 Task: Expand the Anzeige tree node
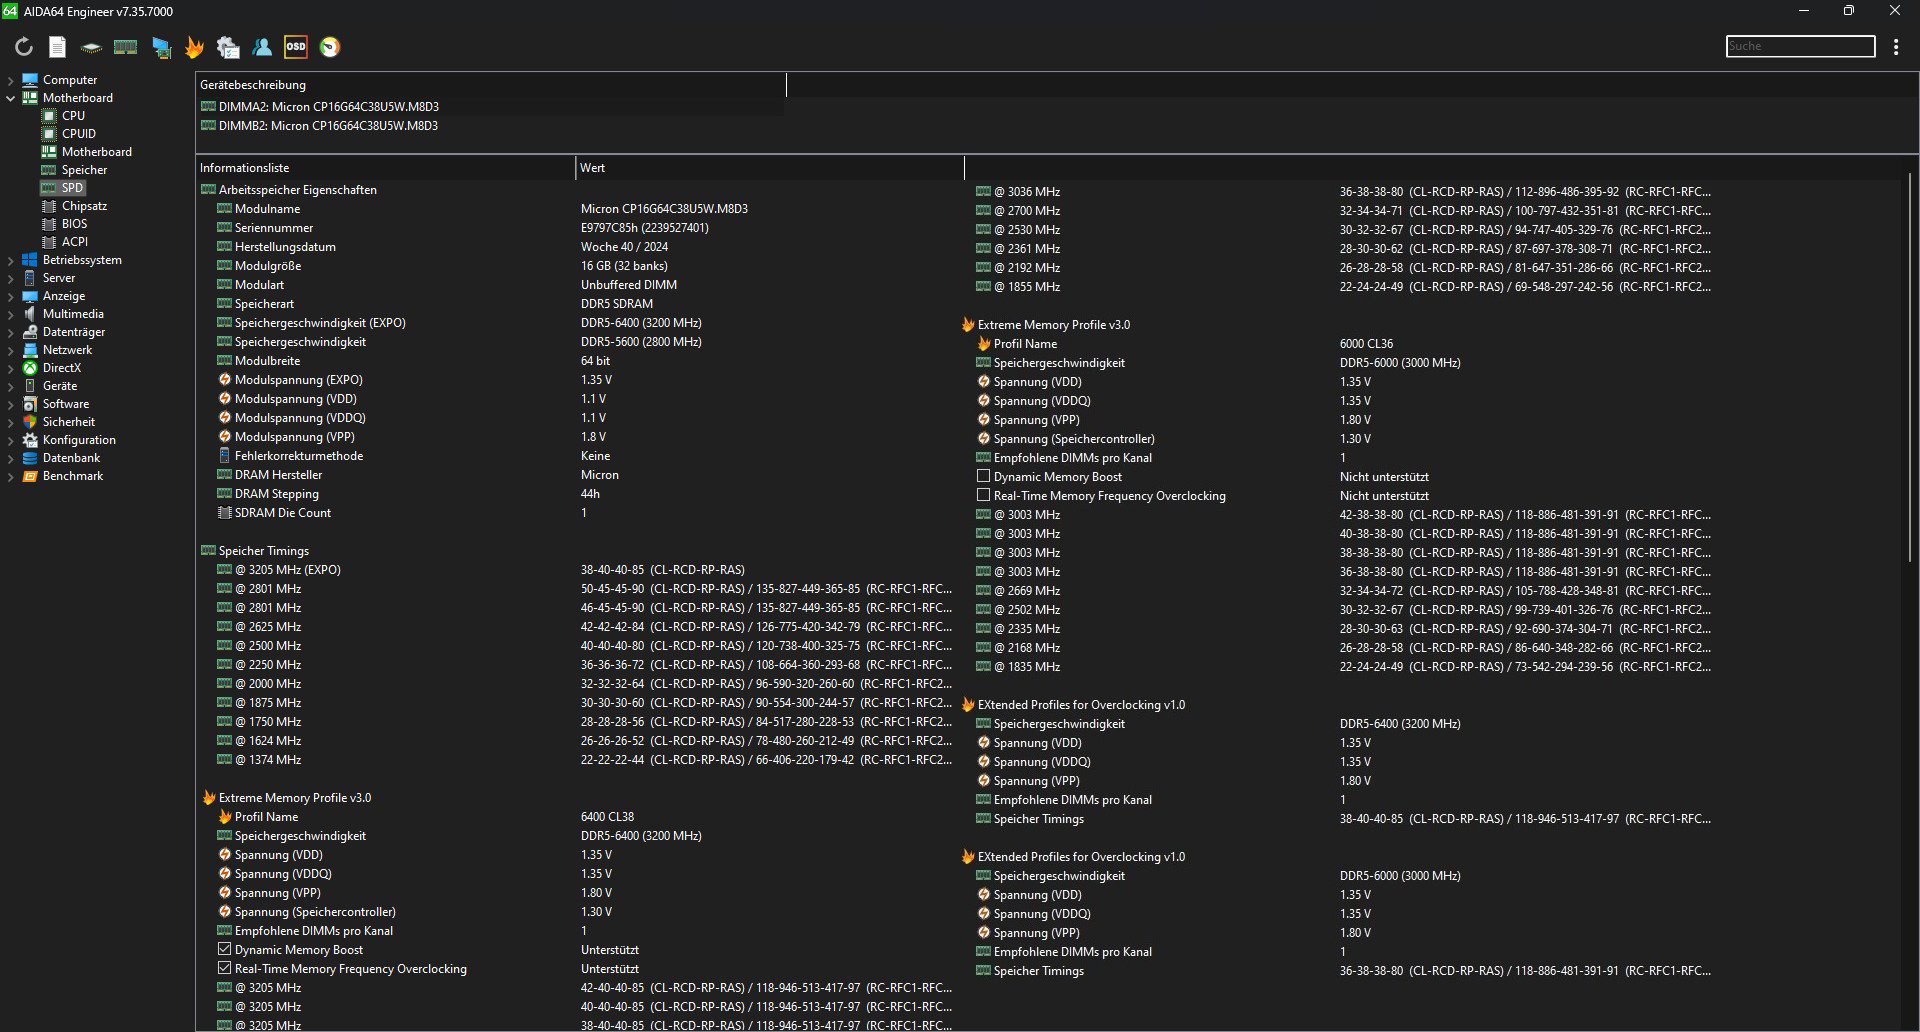[11, 296]
